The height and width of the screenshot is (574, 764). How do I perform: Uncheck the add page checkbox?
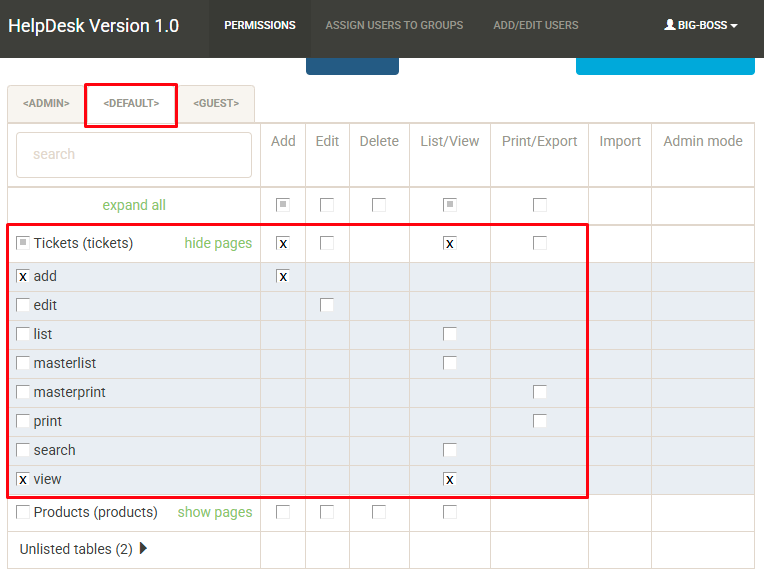(x=23, y=276)
